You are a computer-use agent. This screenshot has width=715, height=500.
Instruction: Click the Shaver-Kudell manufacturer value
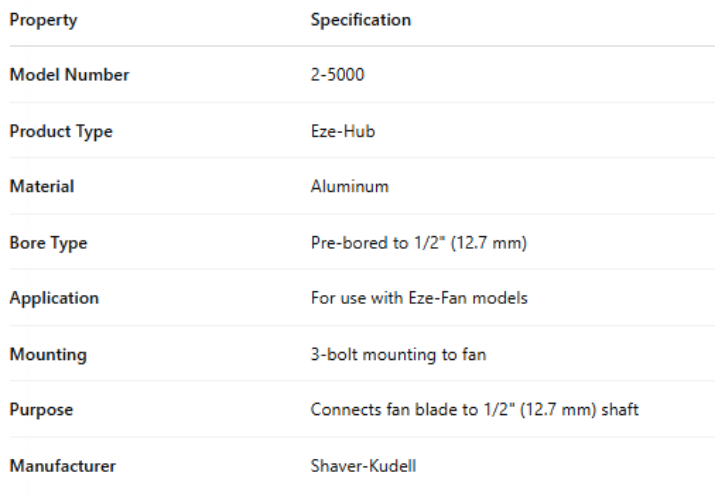click(360, 466)
